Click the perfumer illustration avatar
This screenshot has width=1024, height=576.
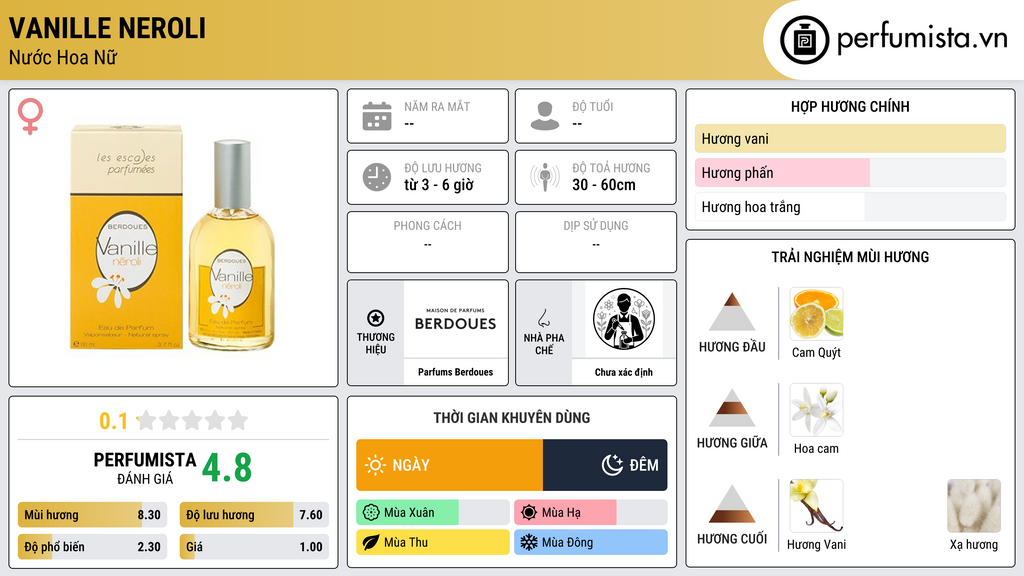624,319
